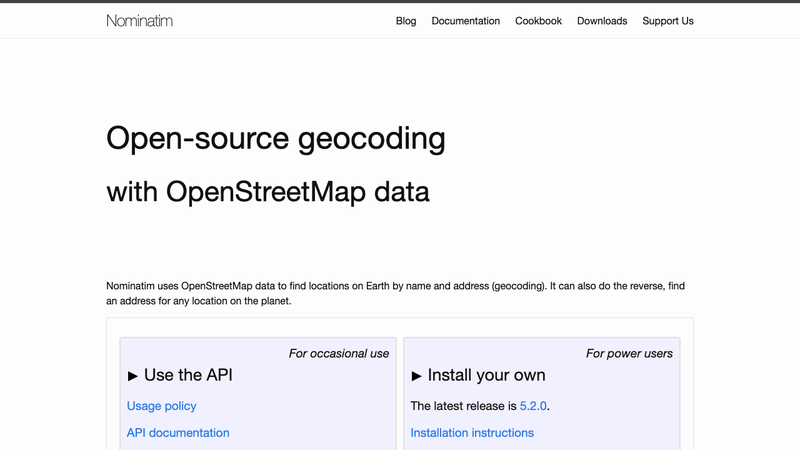Go to Documentation in the top nav
This screenshot has width=800, height=450.
pos(466,21)
